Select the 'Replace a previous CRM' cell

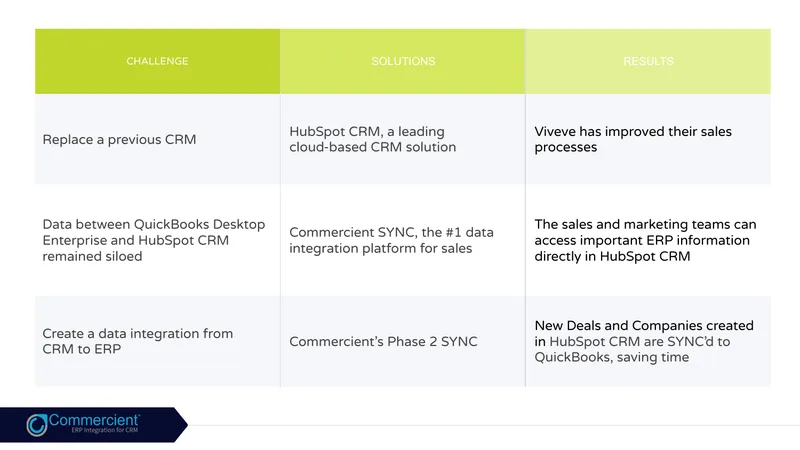click(157, 139)
